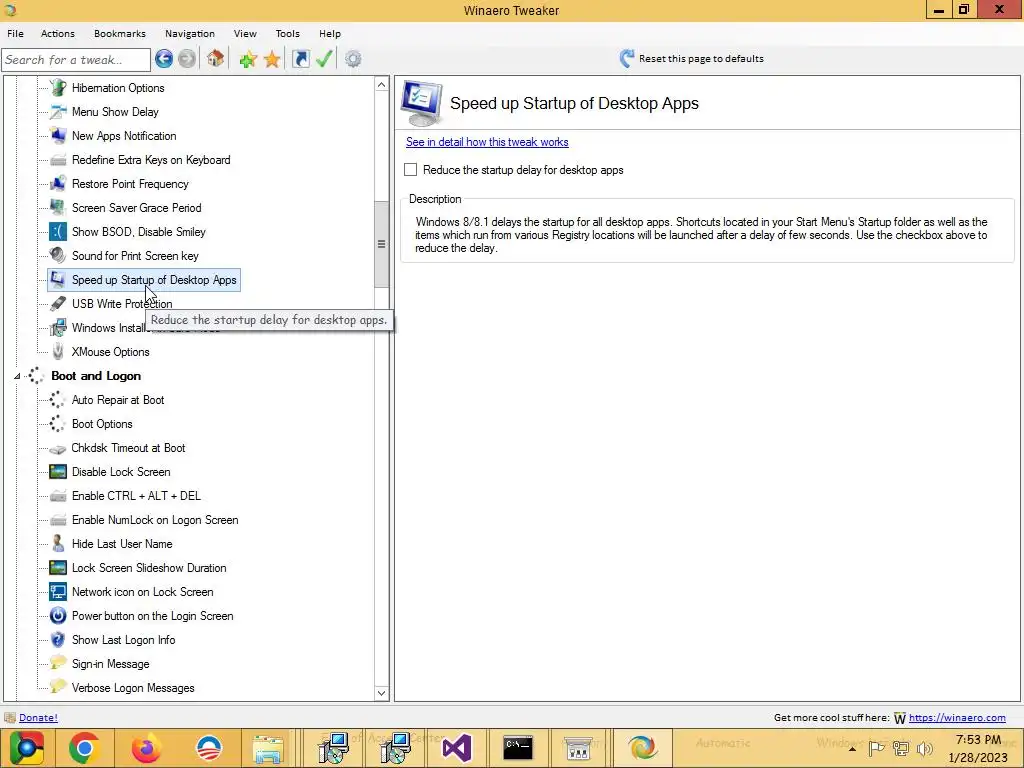
Task: Click the Network icon on Lock Screen icon
Action: click(x=58, y=592)
